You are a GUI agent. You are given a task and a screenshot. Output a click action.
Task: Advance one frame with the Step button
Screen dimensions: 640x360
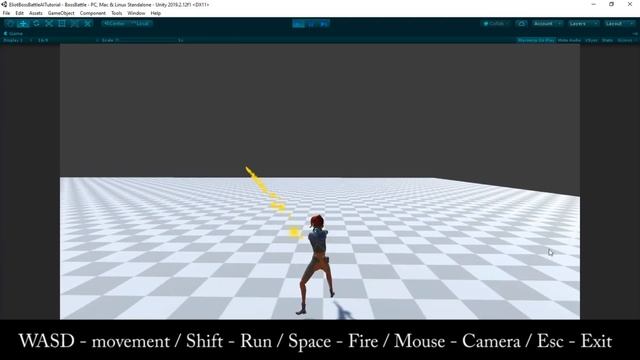pyautogui.click(x=324, y=24)
